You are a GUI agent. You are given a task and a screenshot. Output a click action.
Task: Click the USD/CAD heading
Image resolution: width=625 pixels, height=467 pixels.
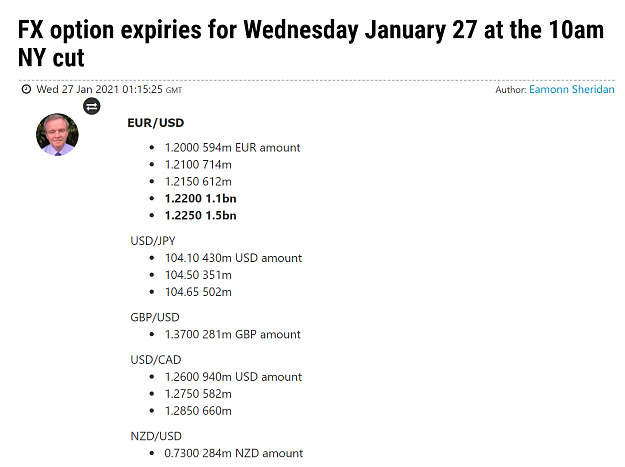(x=156, y=360)
